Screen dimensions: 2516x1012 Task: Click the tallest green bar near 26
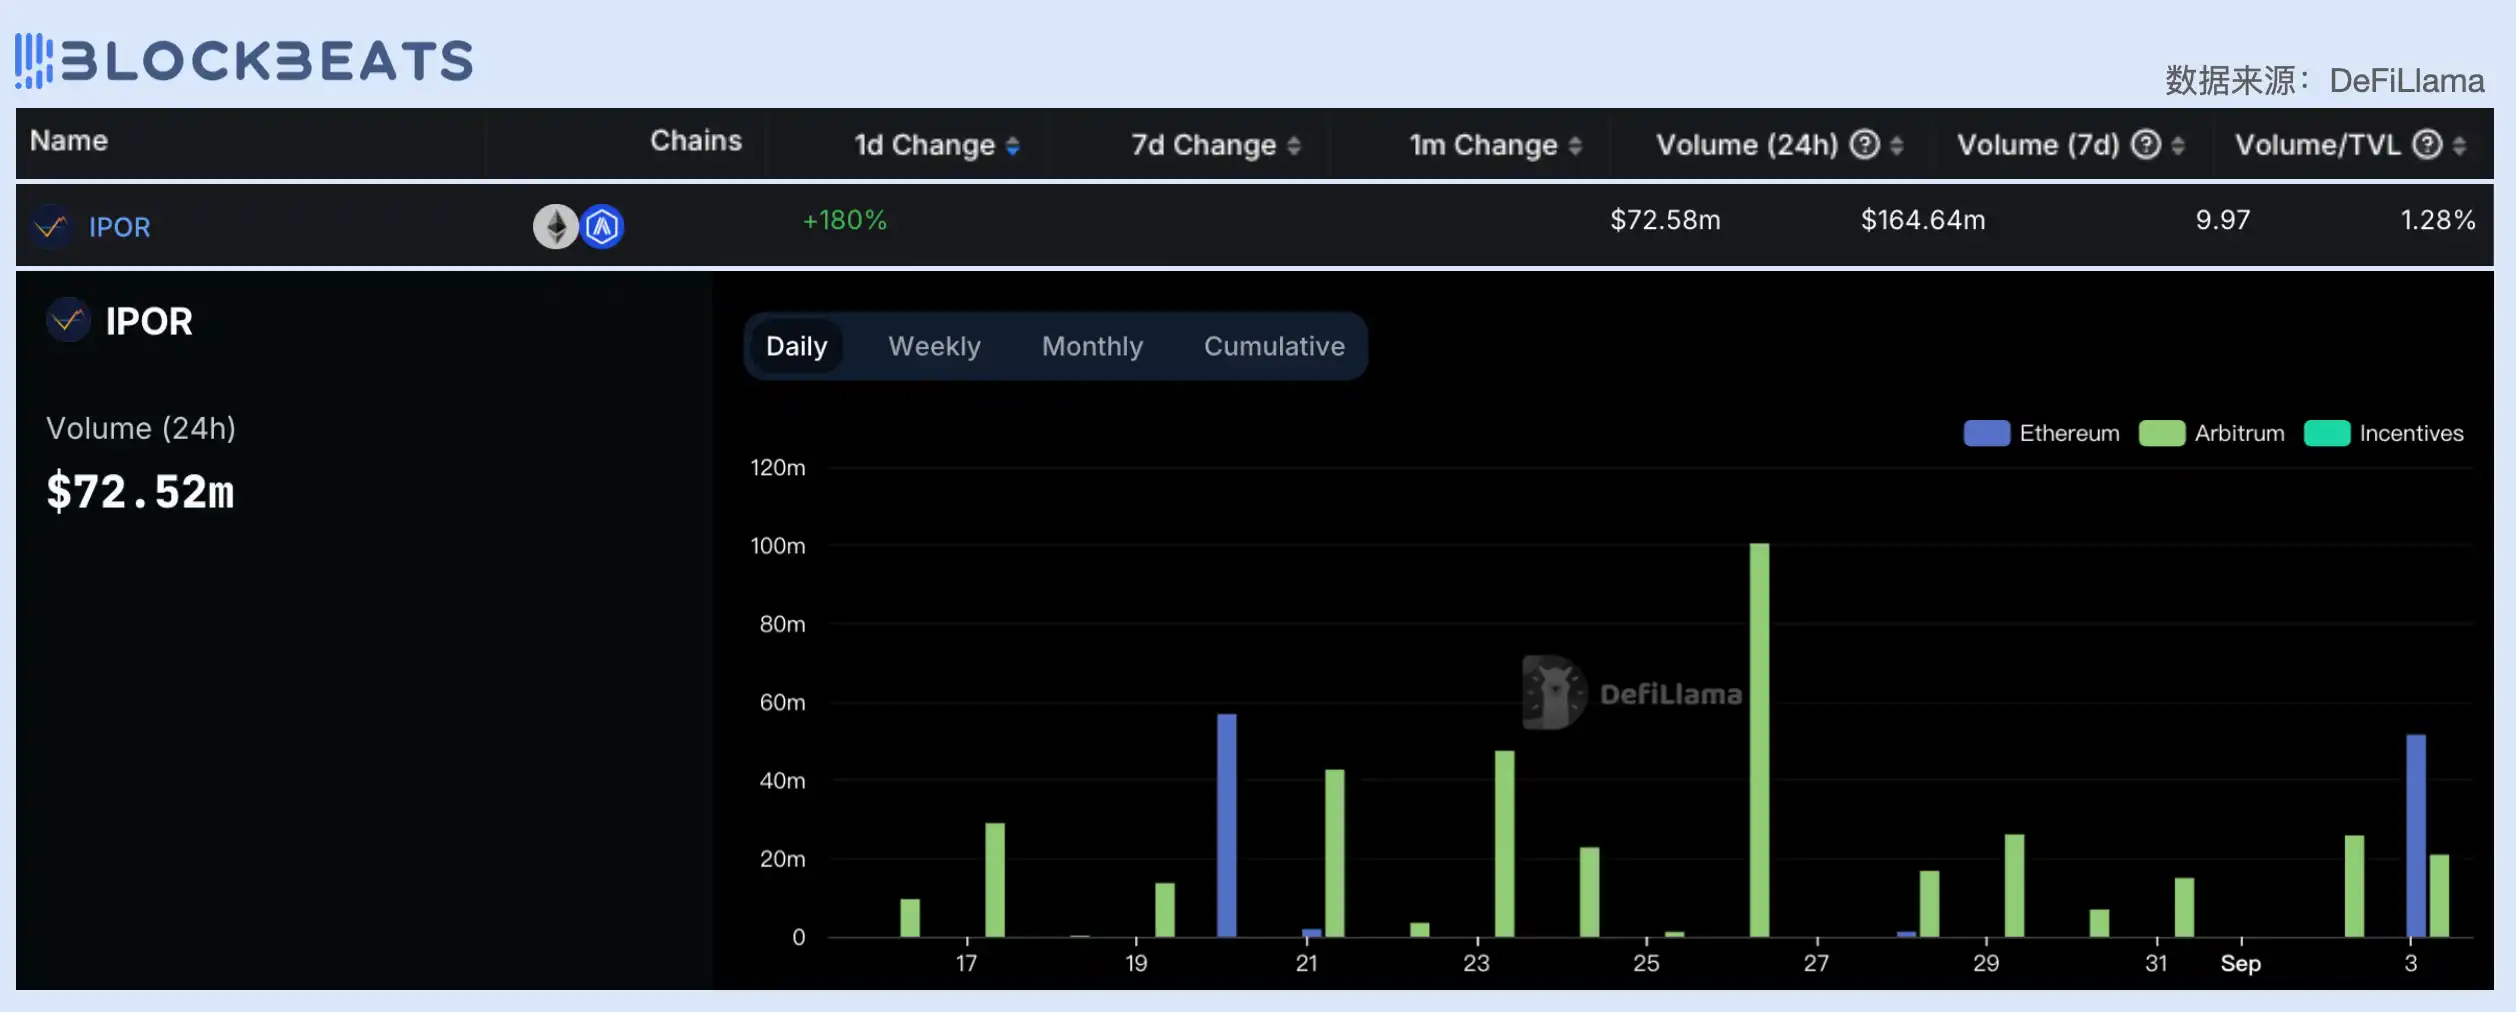(1759, 740)
